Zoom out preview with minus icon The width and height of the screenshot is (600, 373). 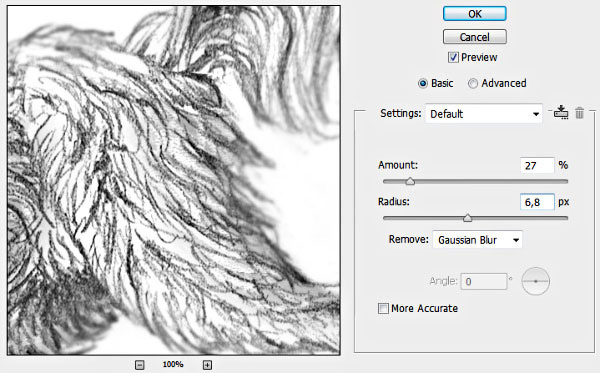[140, 365]
